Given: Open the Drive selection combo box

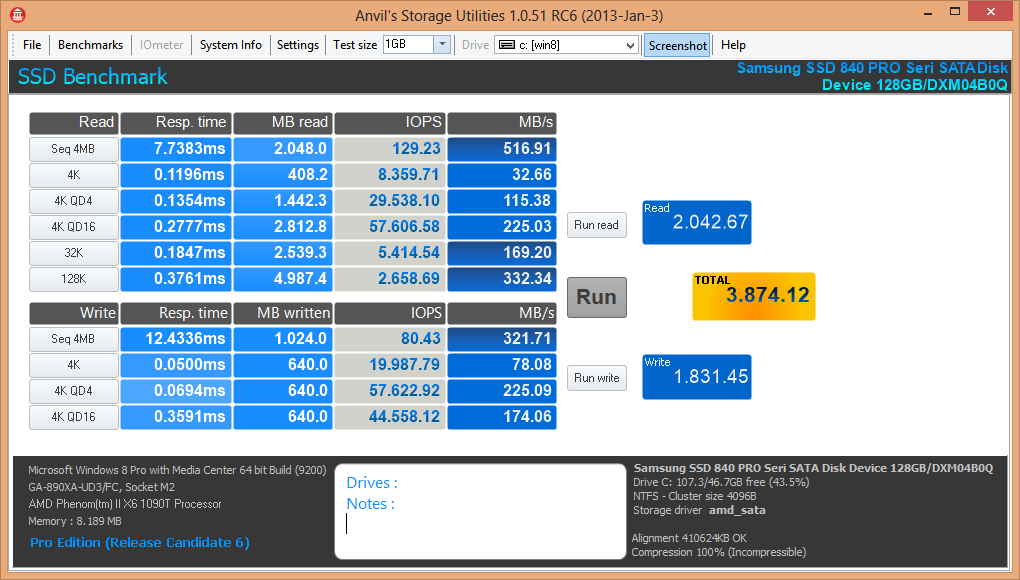Looking at the screenshot, I should 566,45.
